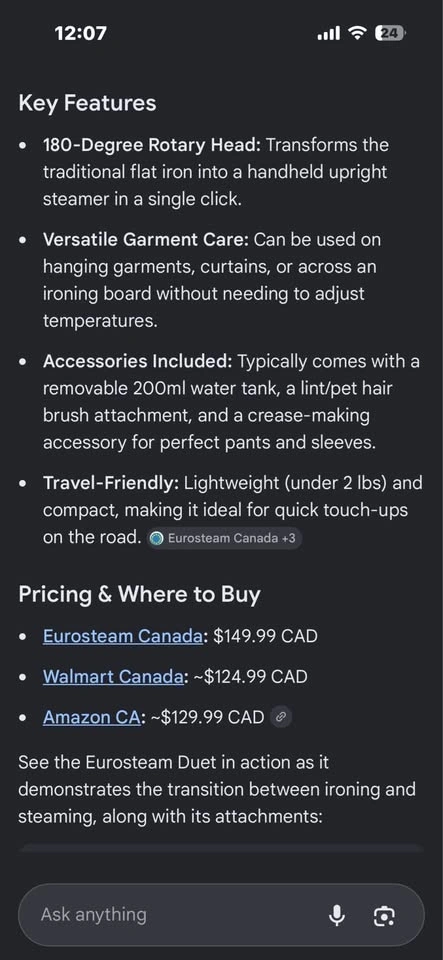Tap the cellular signal bars icon
The width and height of the screenshot is (443, 960).
pyautogui.click(x=329, y=33)
